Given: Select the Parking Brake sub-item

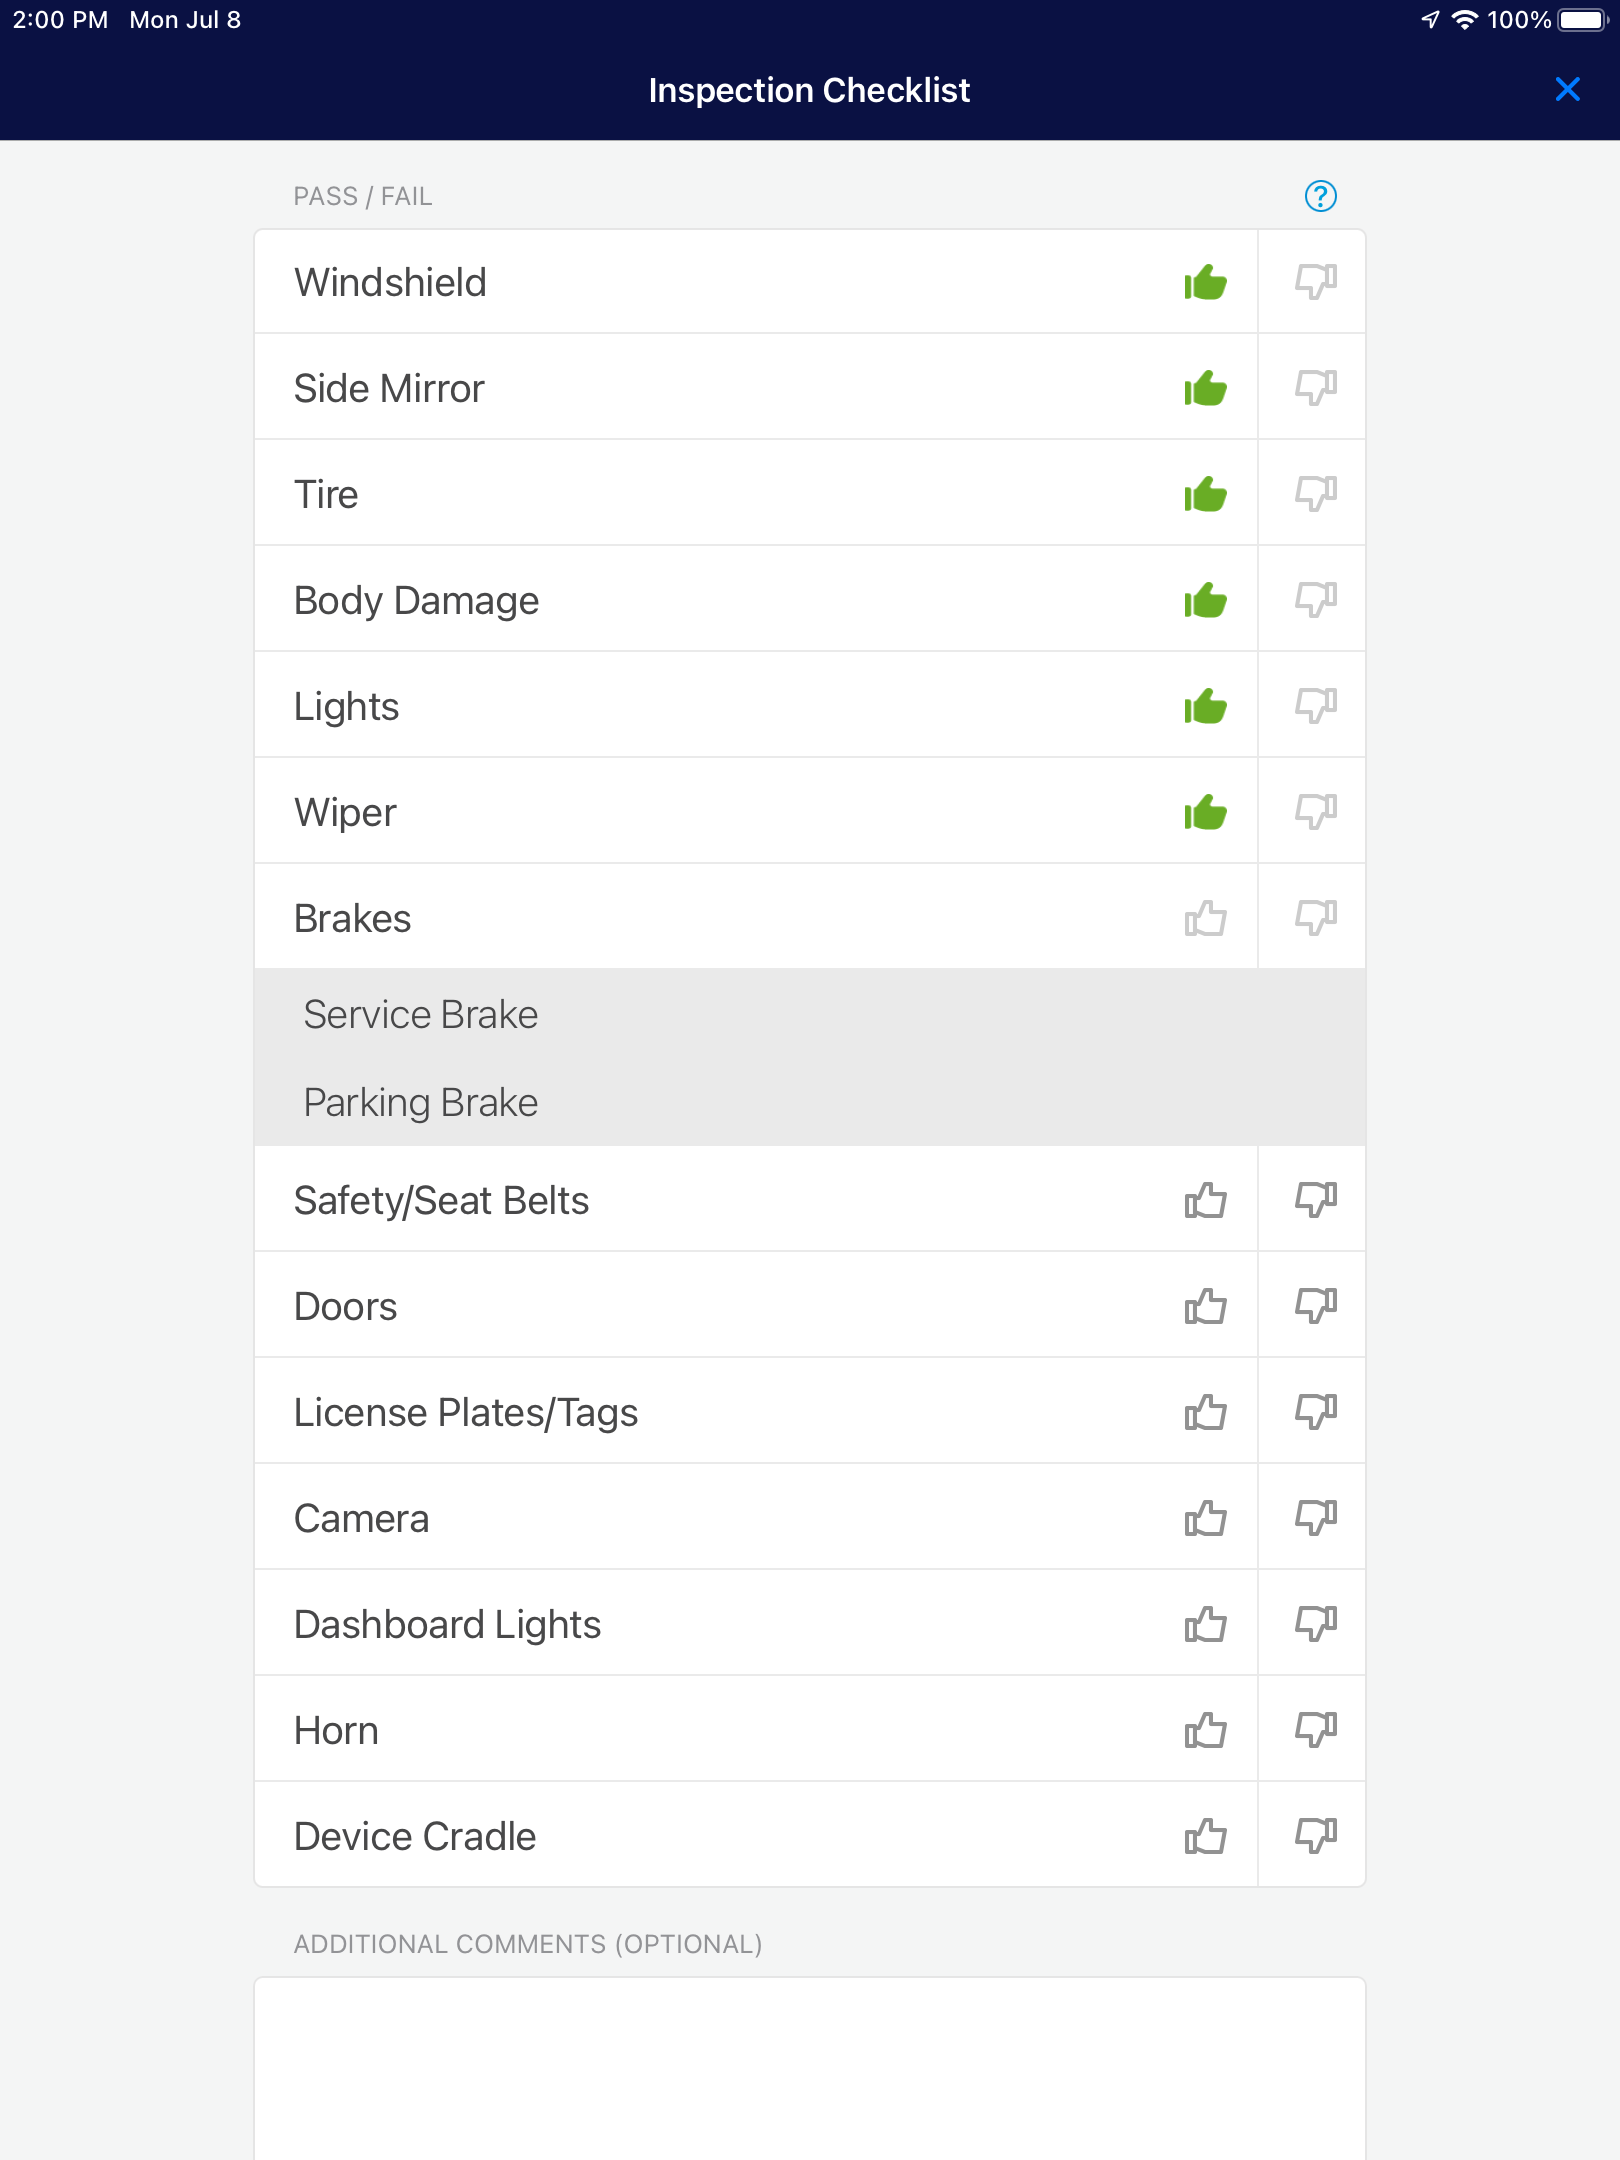Looking at the screenshot, I should tap(810, 1102).
